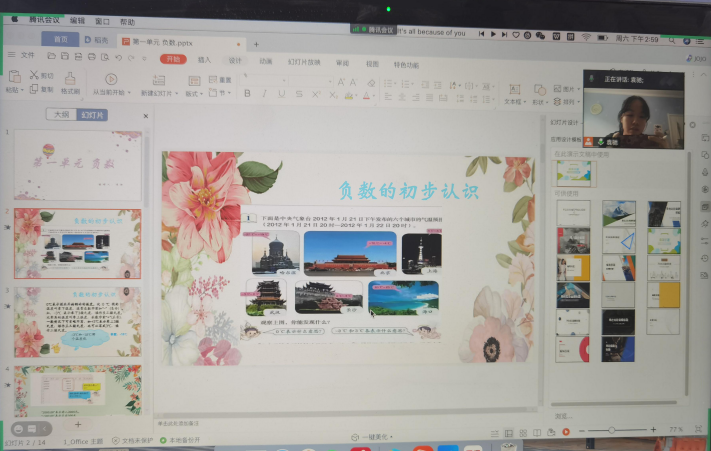The image size is (711, 451).
Task: Open the Layout (版式) dropdown
Action: (194, 94)
